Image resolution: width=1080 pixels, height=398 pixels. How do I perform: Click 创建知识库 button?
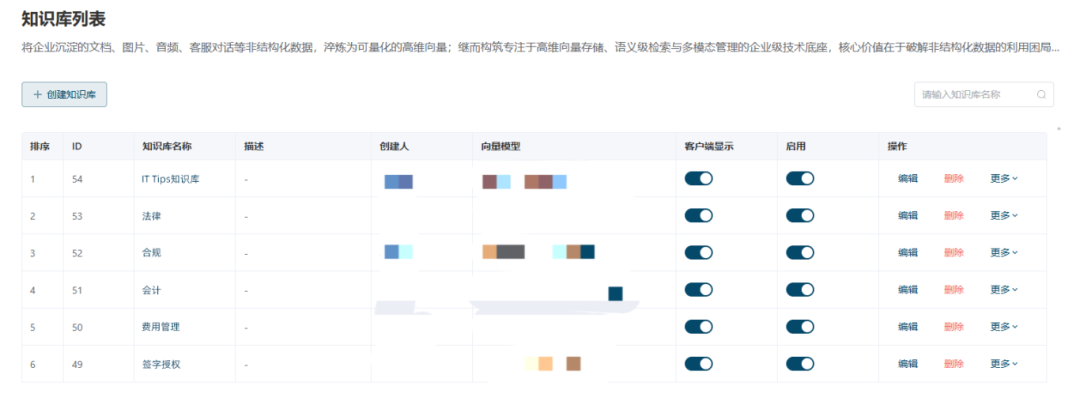click(64, 94)
